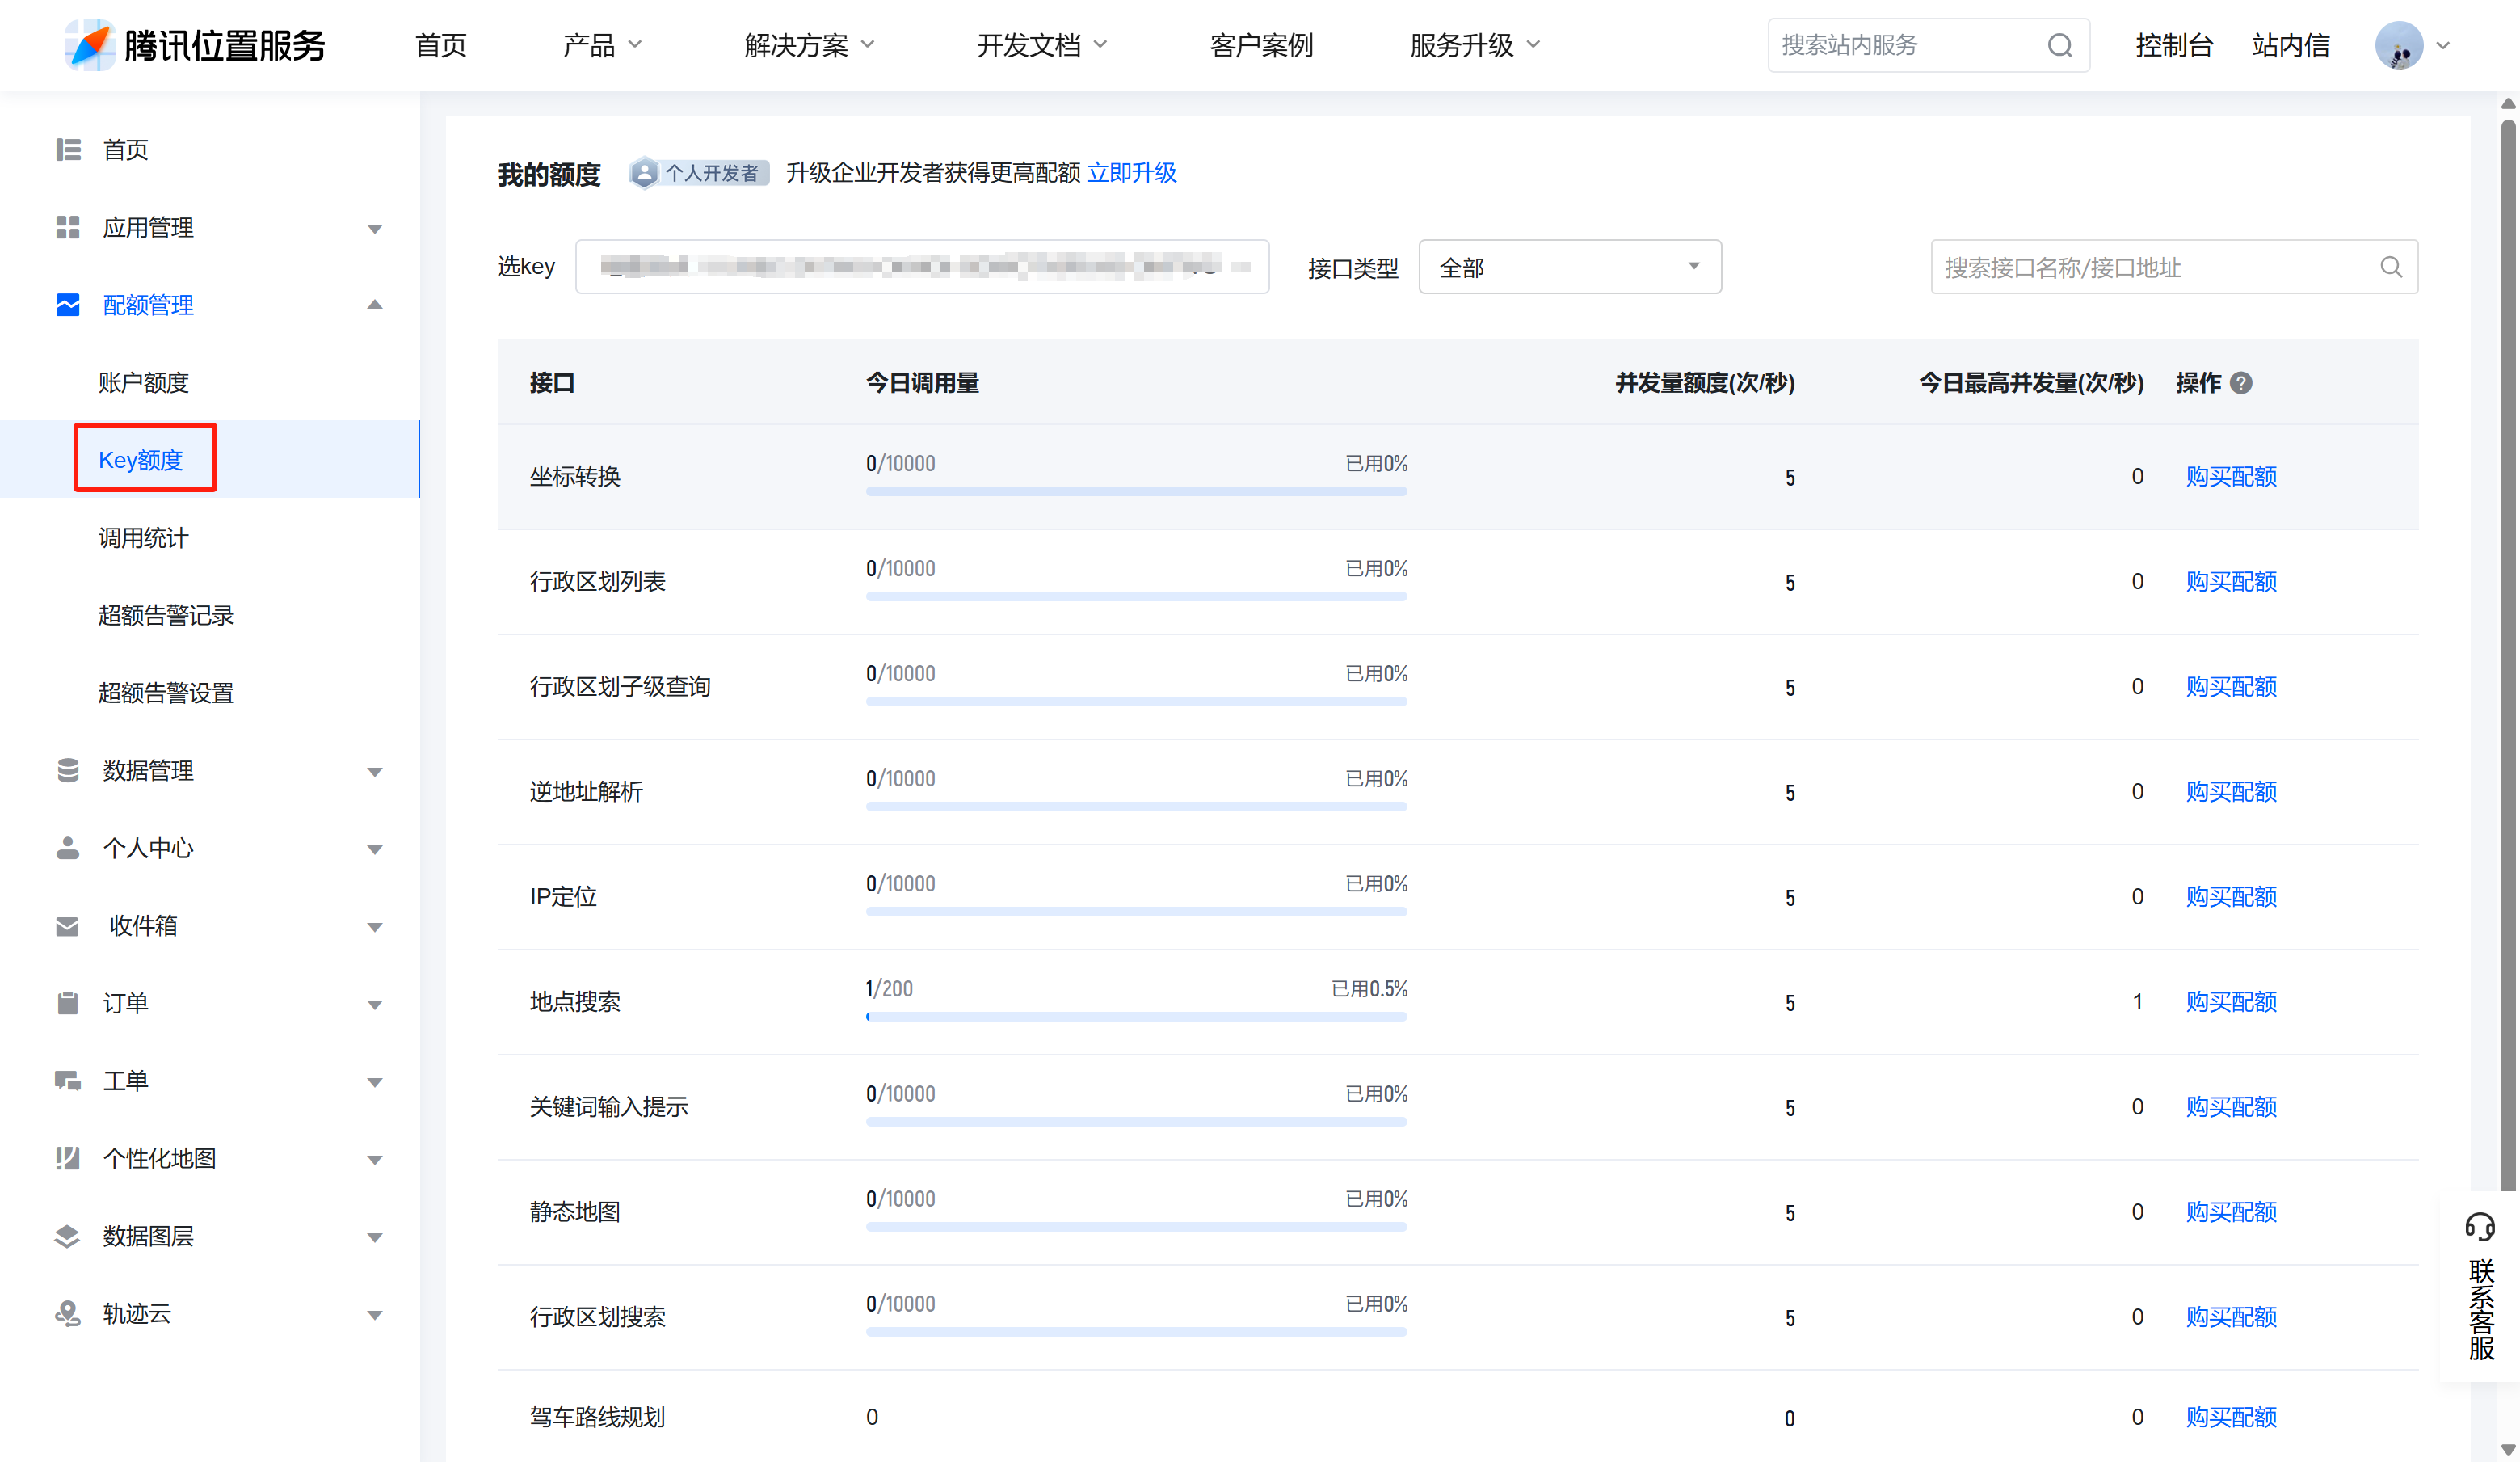
Task: Select 客户案例 in the top navigation
Action: 1261,45
